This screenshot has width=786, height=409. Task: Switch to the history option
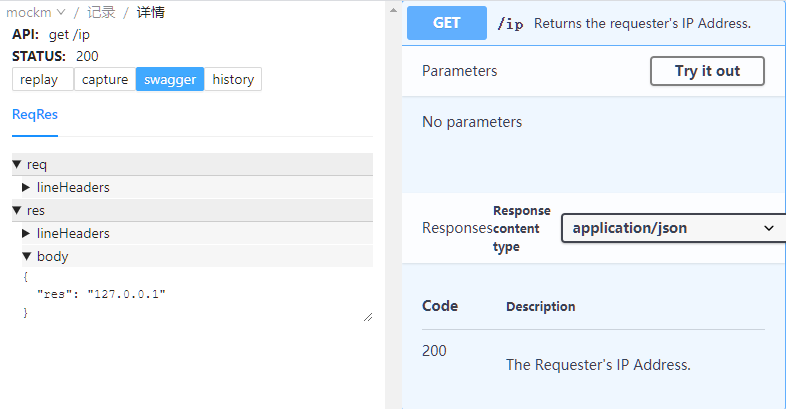(x=233, y=79)
